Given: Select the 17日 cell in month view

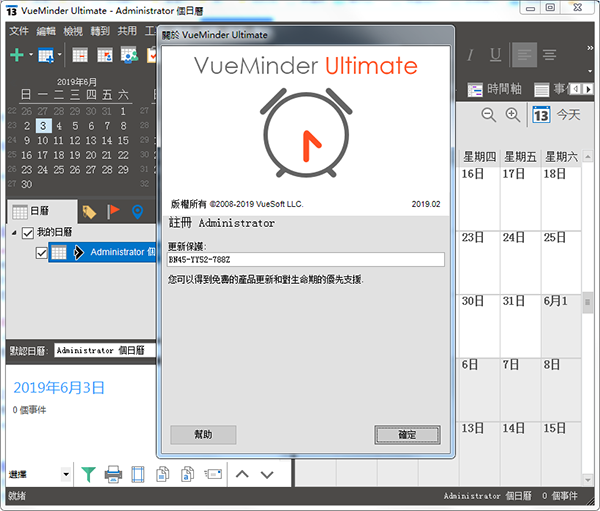Looking at the screenshot, I should pyautogui.click(x=521, y=199).
